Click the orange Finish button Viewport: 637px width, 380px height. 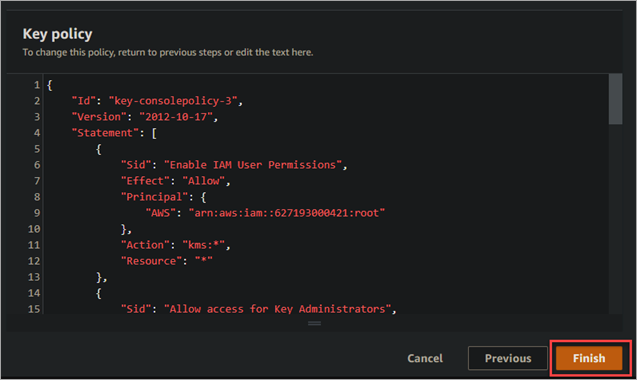(589, 358)
